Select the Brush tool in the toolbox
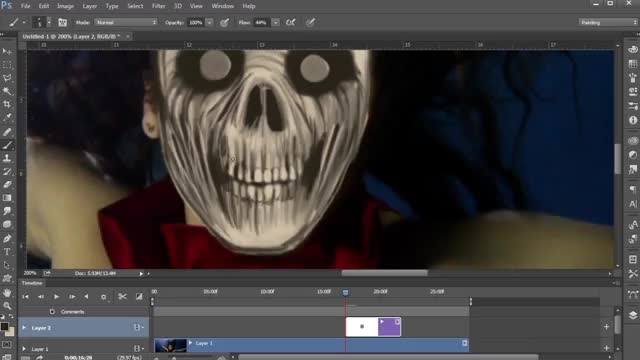Screen dimensions: 640x360 (x=7, y=145)
